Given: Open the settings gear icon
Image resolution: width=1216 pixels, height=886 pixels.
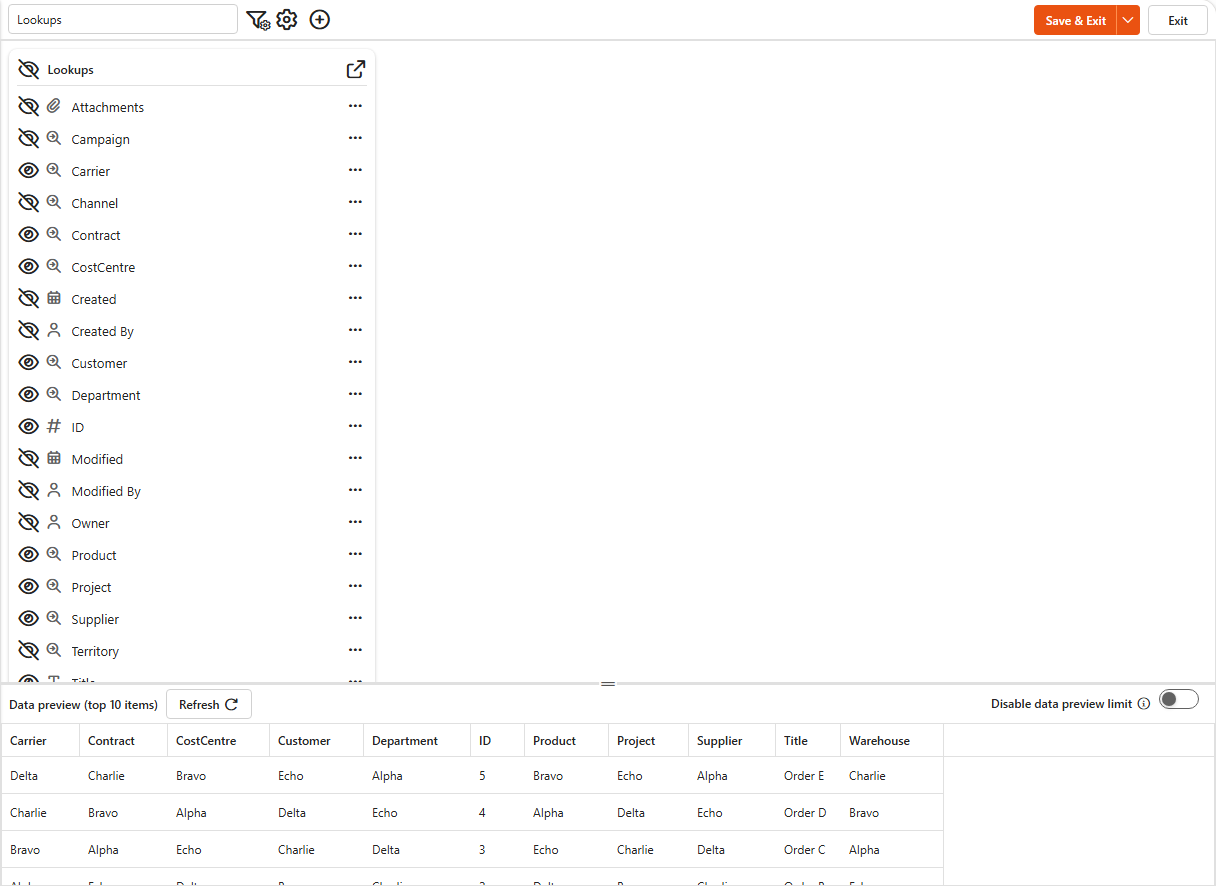Looking at the screenshot, I should coord(287,20).
